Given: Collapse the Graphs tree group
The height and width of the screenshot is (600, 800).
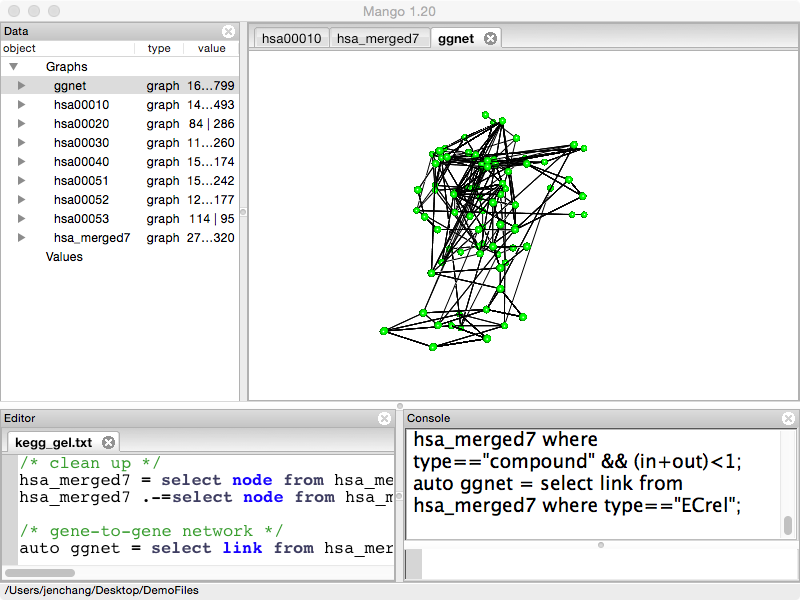Looking at the screenshot, I should (x=14, y=67).
